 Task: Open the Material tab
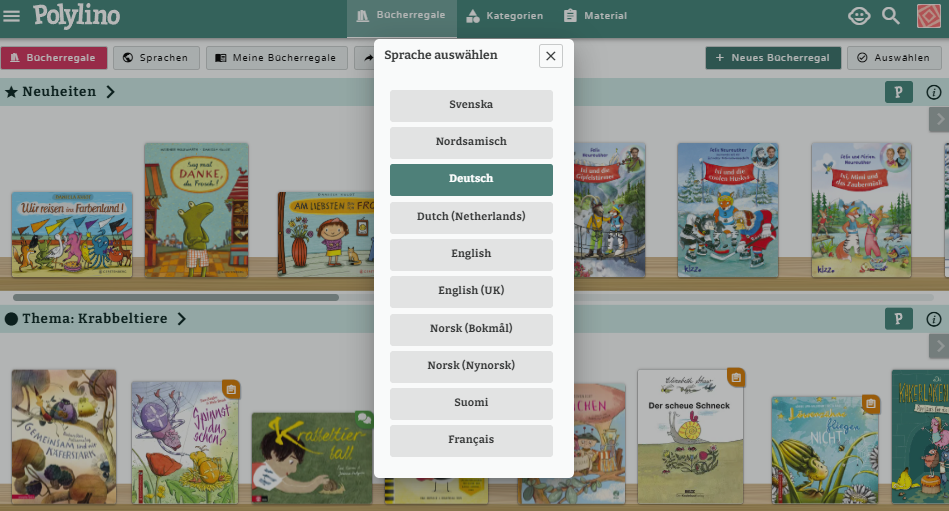coord(595,16)
